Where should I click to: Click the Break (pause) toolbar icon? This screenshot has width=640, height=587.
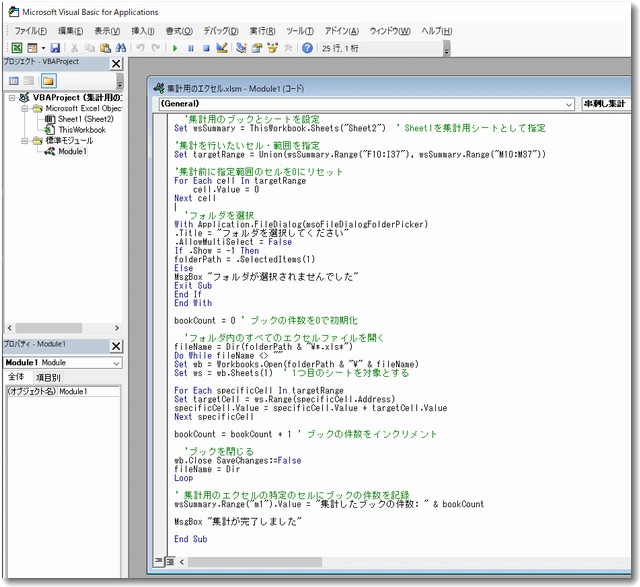[x=191, y=48]
